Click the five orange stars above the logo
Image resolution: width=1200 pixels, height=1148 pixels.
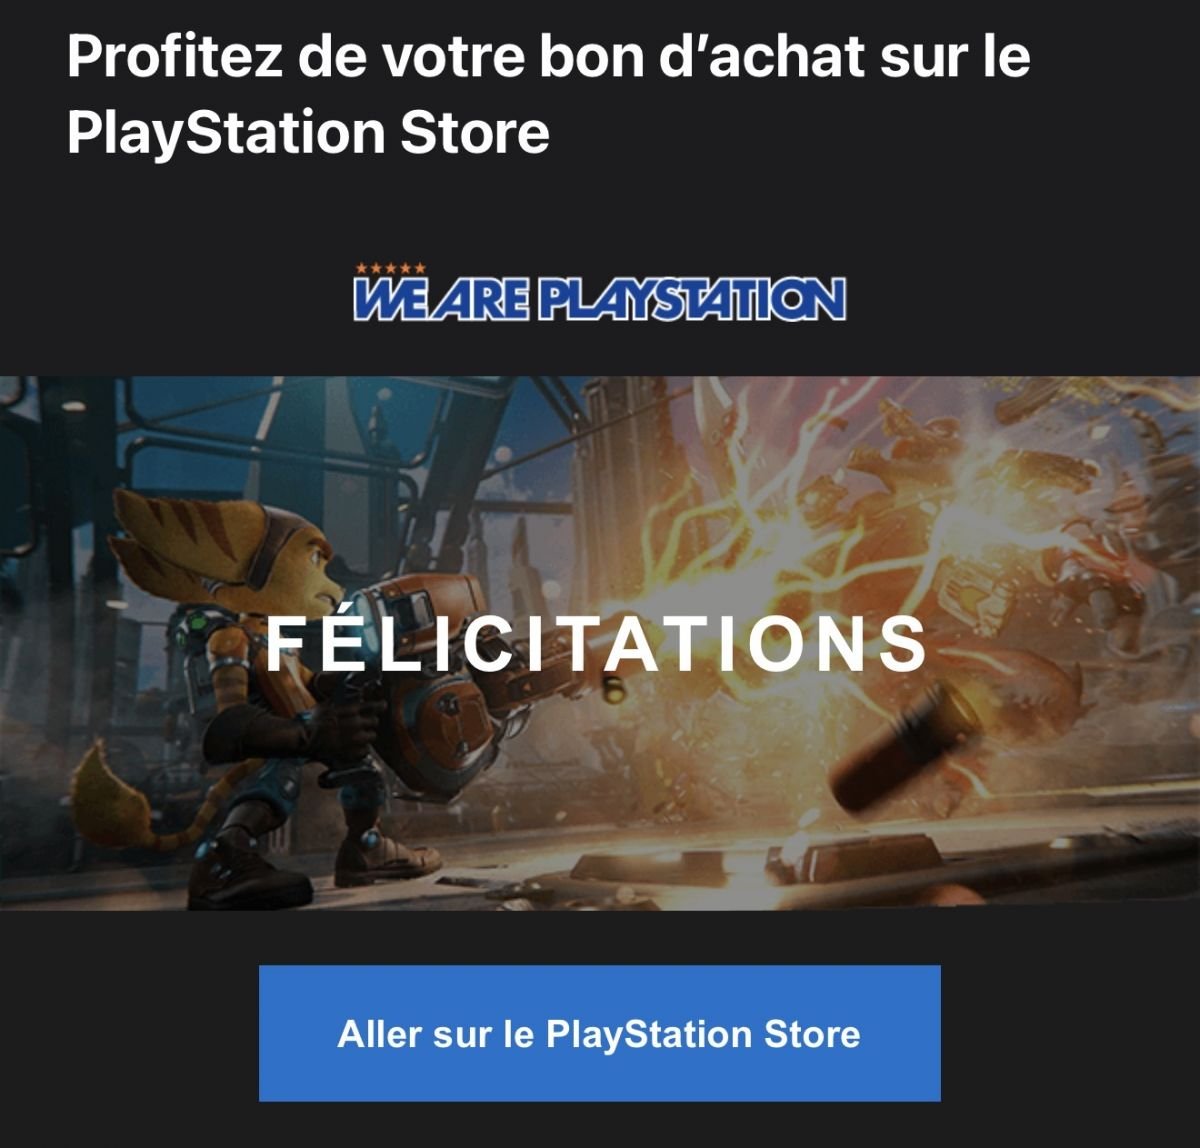pyautogui.click(x=391, y=269)
